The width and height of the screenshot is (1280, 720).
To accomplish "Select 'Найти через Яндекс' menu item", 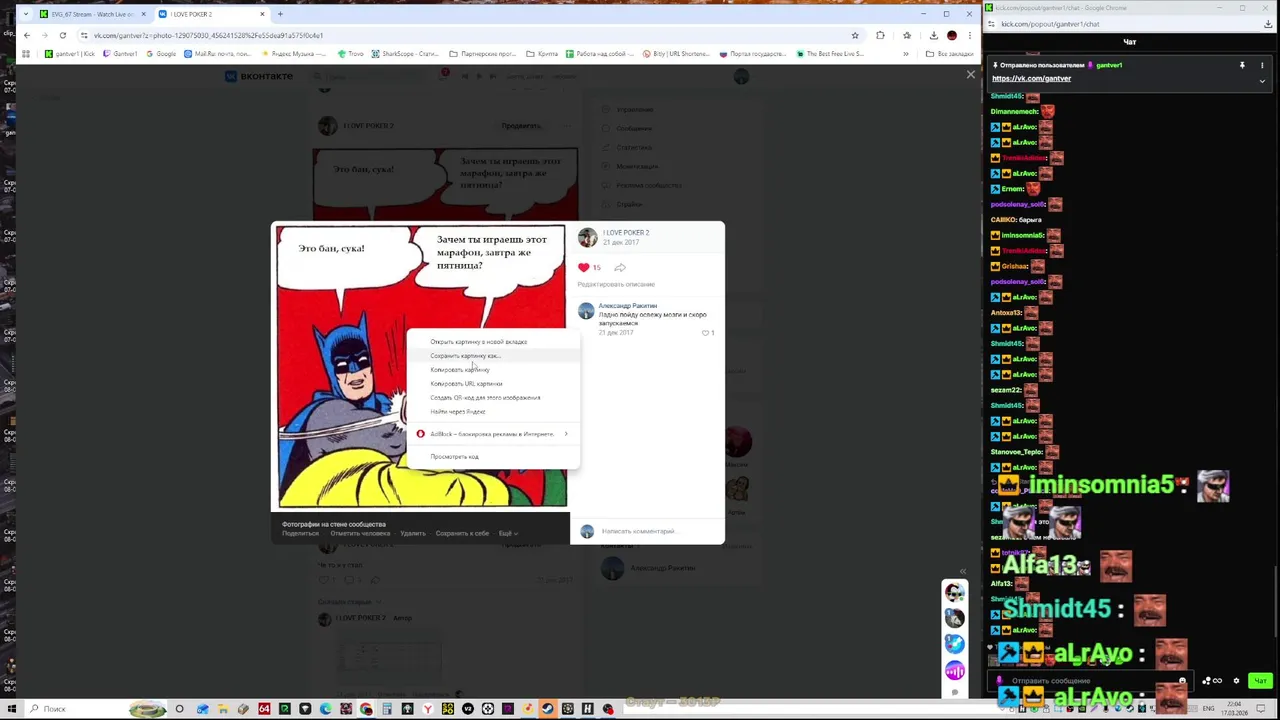I will 457,412.
